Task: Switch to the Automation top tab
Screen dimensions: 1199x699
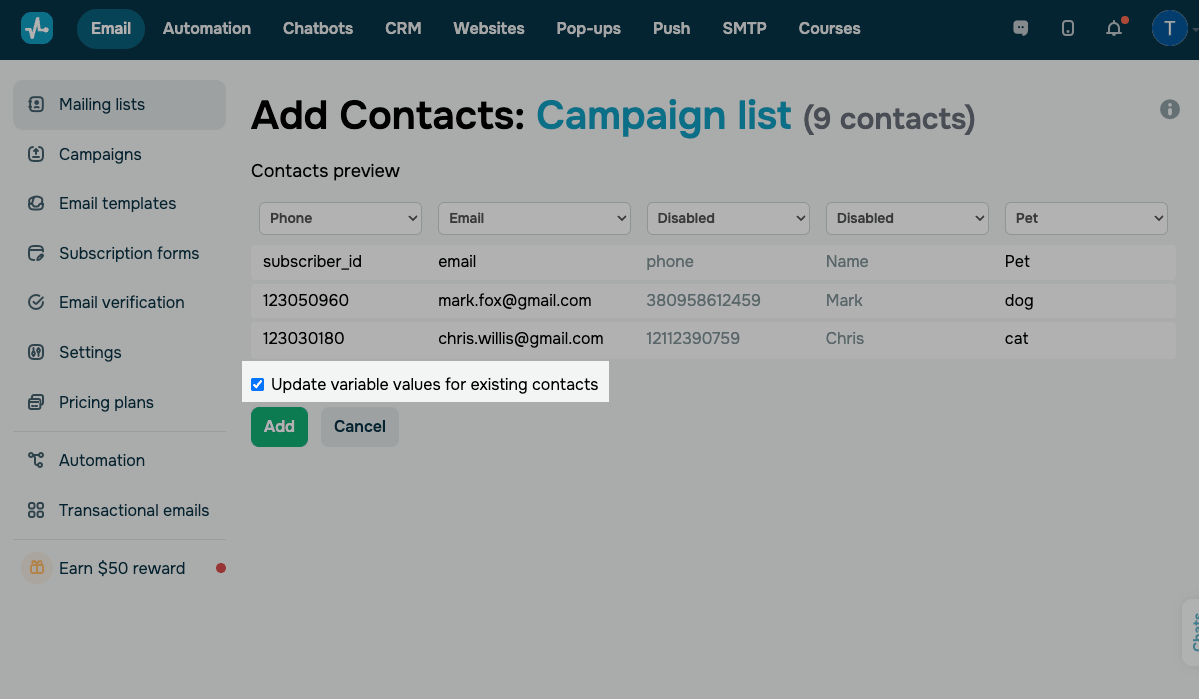Action: pos(207,28)
